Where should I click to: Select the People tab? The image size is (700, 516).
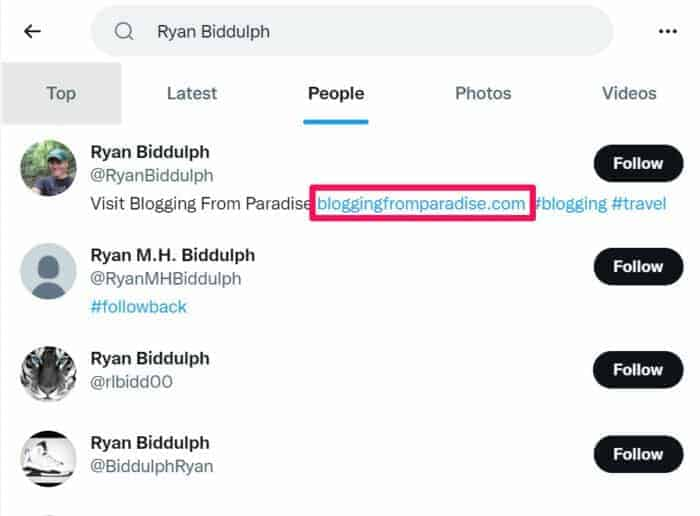coord(336,93)
